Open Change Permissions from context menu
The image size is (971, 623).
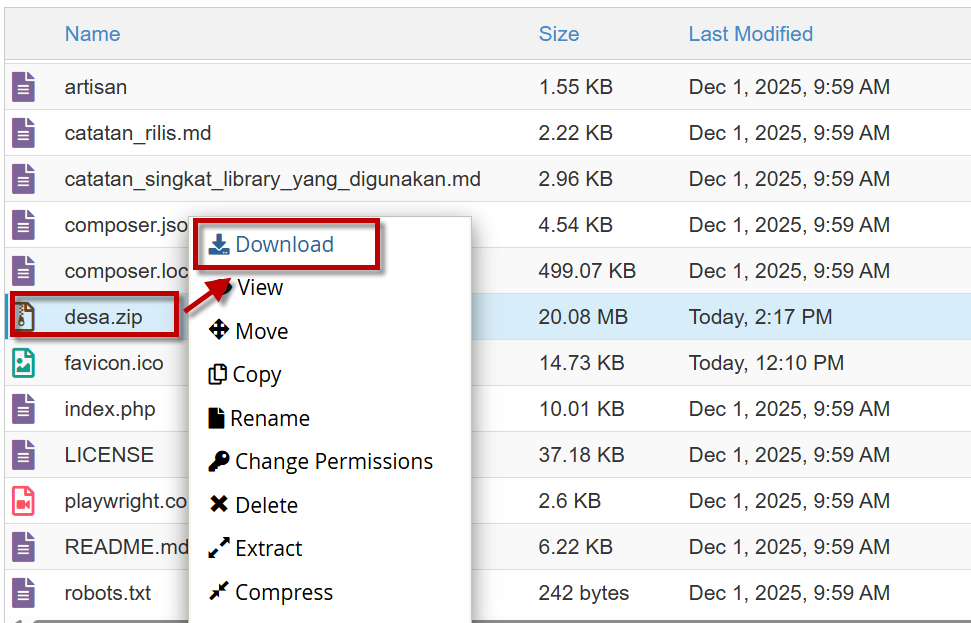[333, 462]
